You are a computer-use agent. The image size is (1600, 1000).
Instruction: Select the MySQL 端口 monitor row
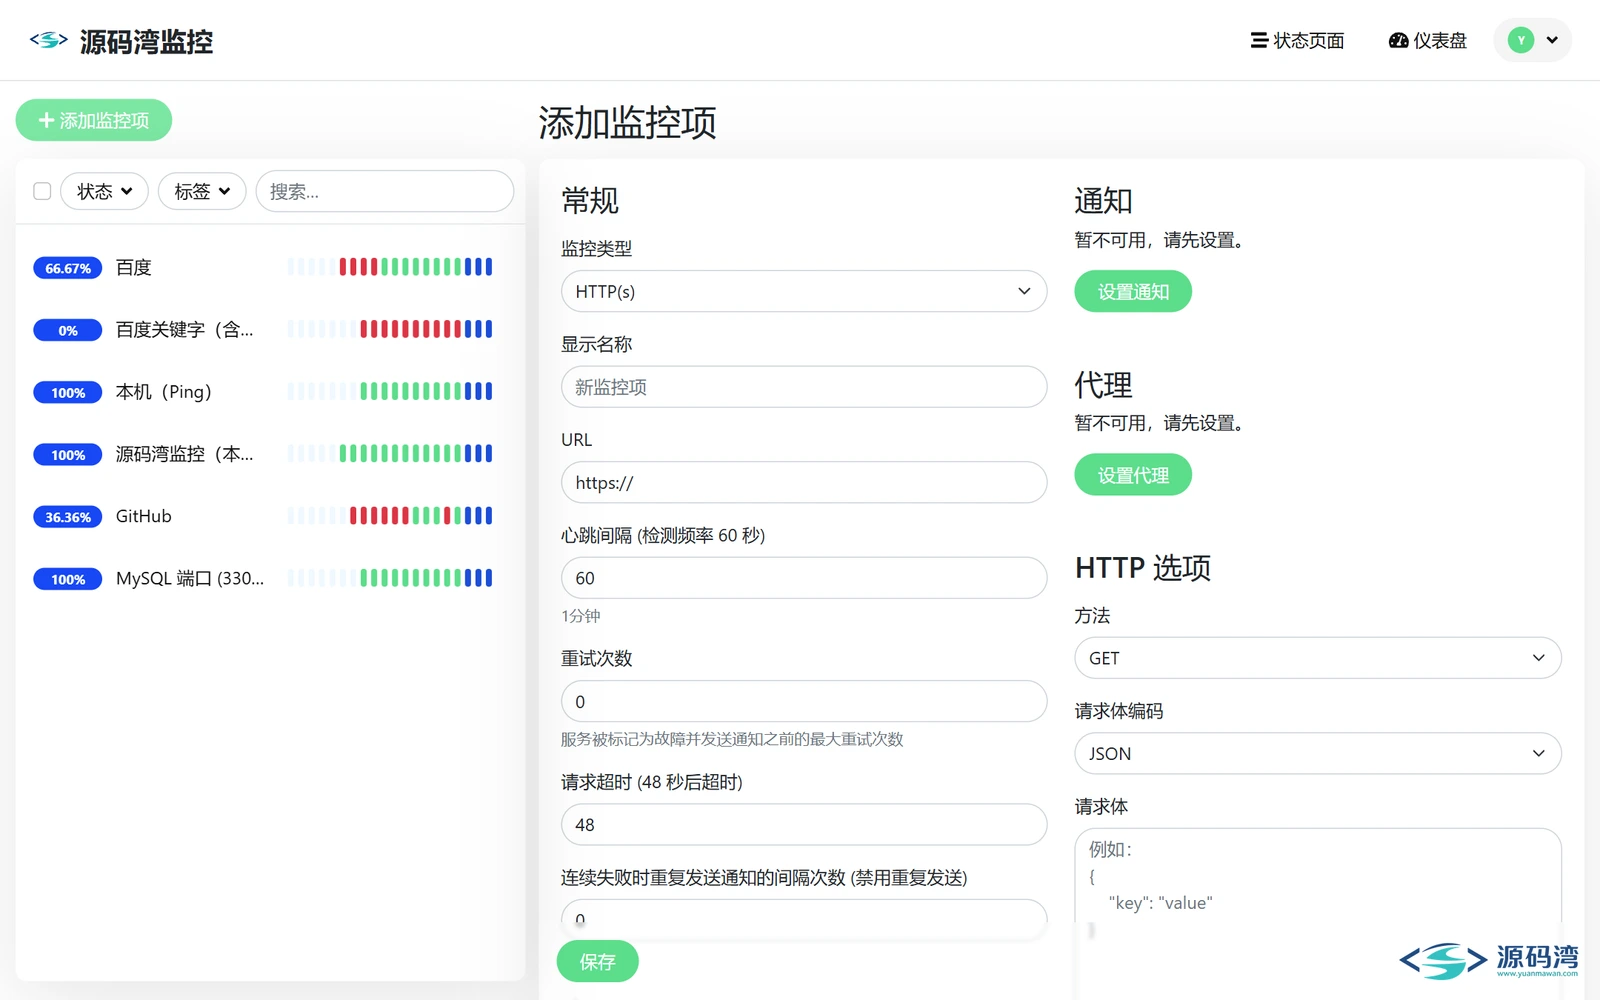point(270,578)
